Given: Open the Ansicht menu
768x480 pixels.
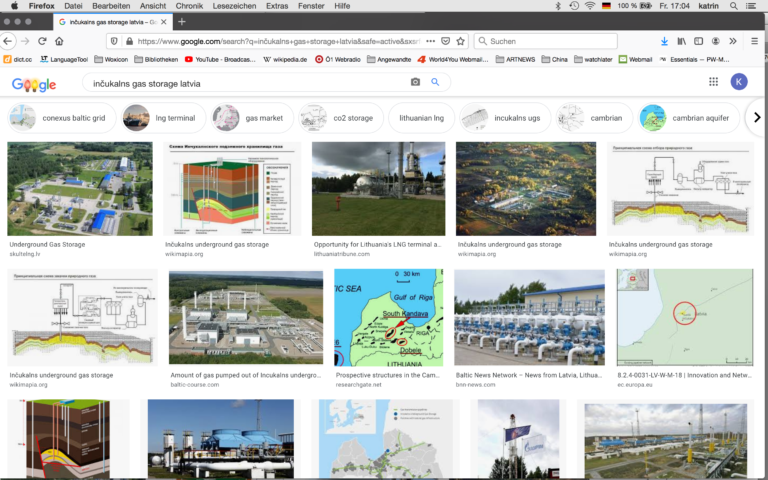Looking at the screenshot, I should (x=153, y=6).
